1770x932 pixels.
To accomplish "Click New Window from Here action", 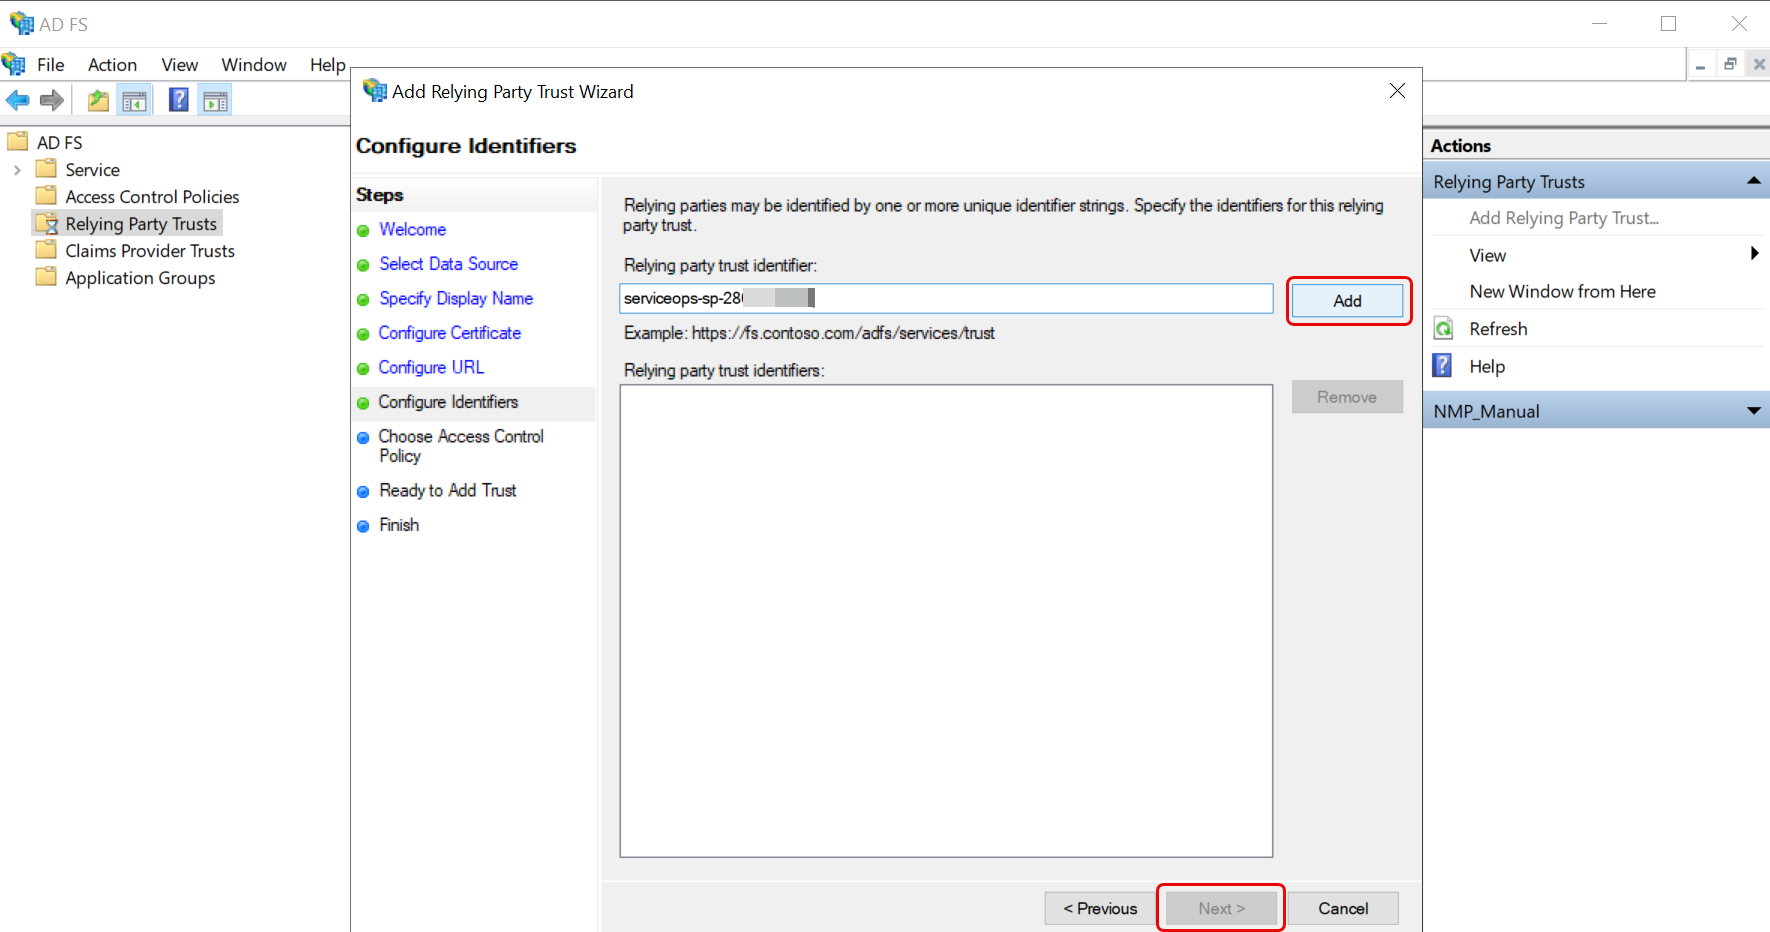I will (1562, 292).
